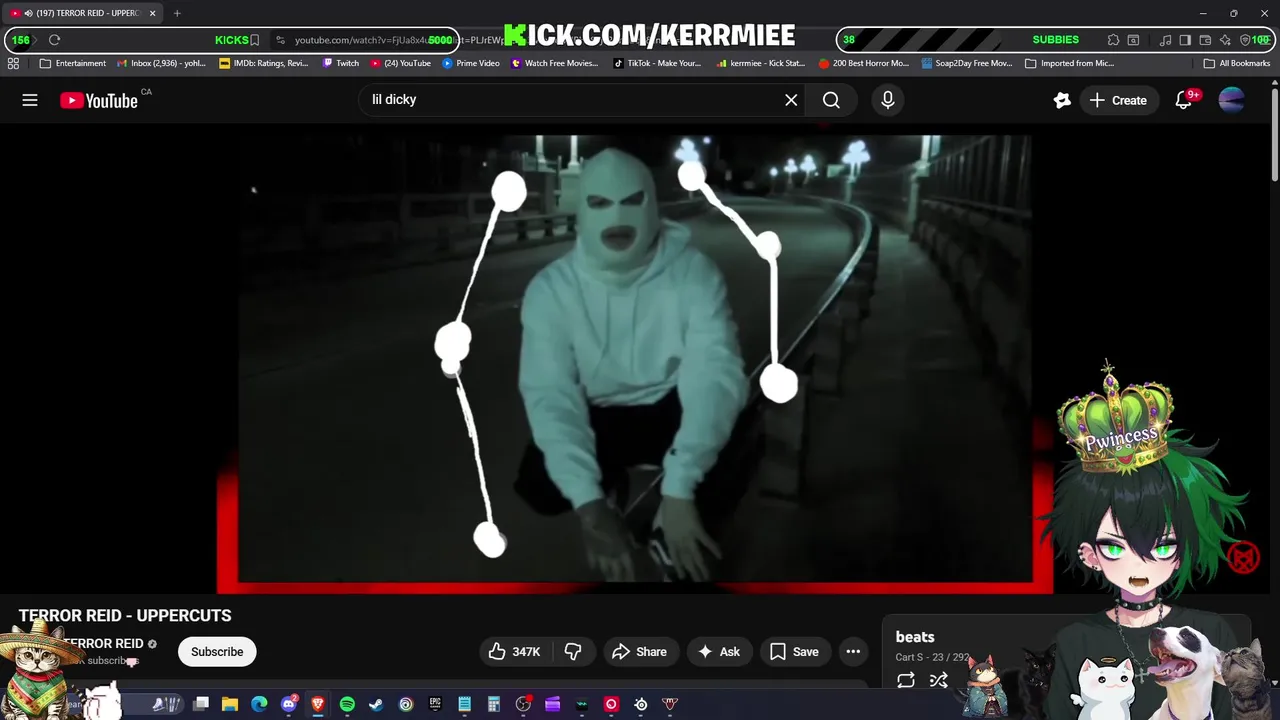Open the TERROR REID channel name link
Viewport: 1280px width, 720px height.
point(104,644)
